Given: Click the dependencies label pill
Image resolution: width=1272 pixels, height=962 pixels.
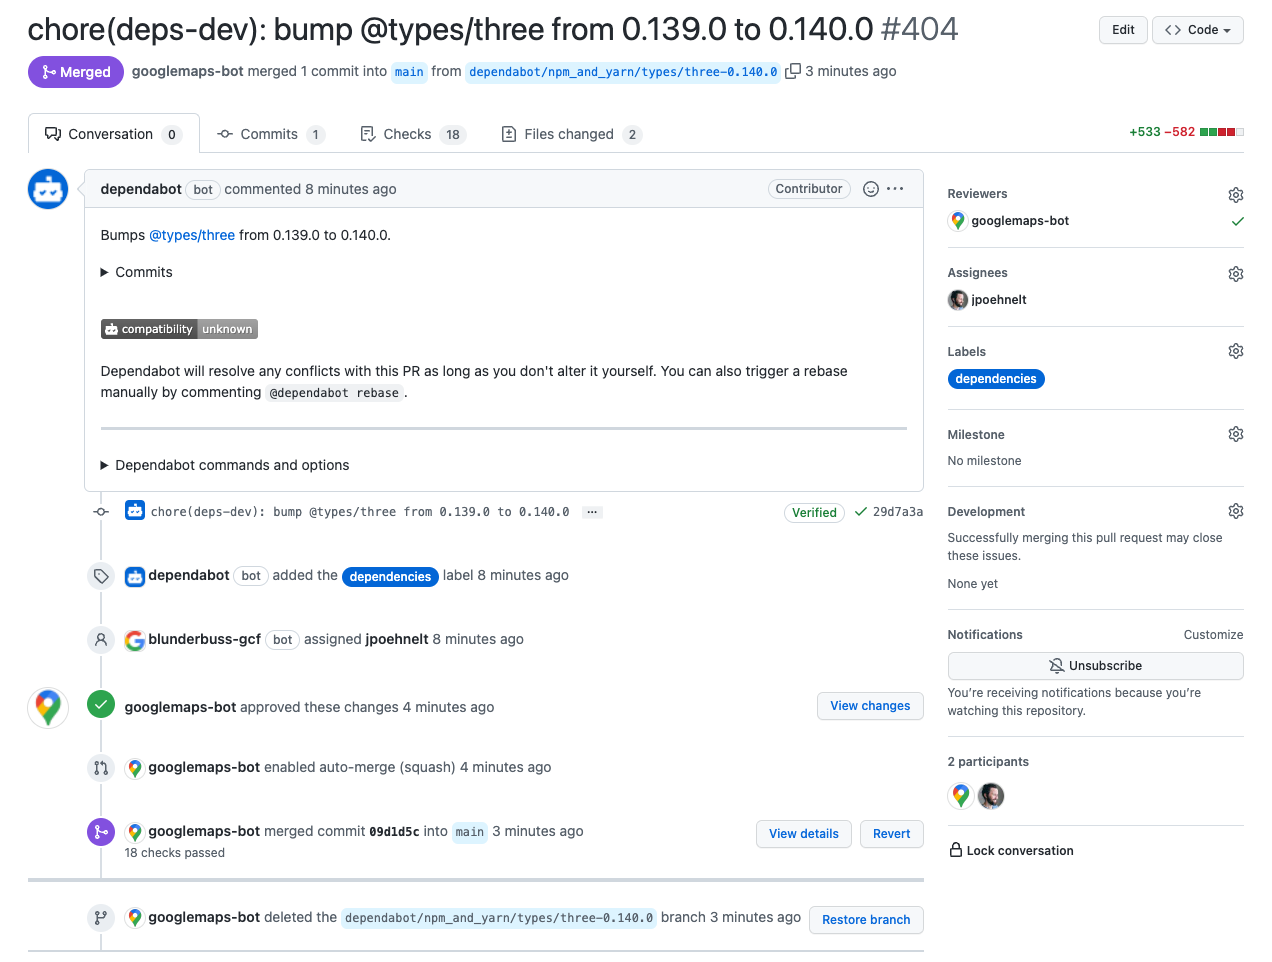Looking at the screenshot, I should pyautogui.click(x=996, y=379).
